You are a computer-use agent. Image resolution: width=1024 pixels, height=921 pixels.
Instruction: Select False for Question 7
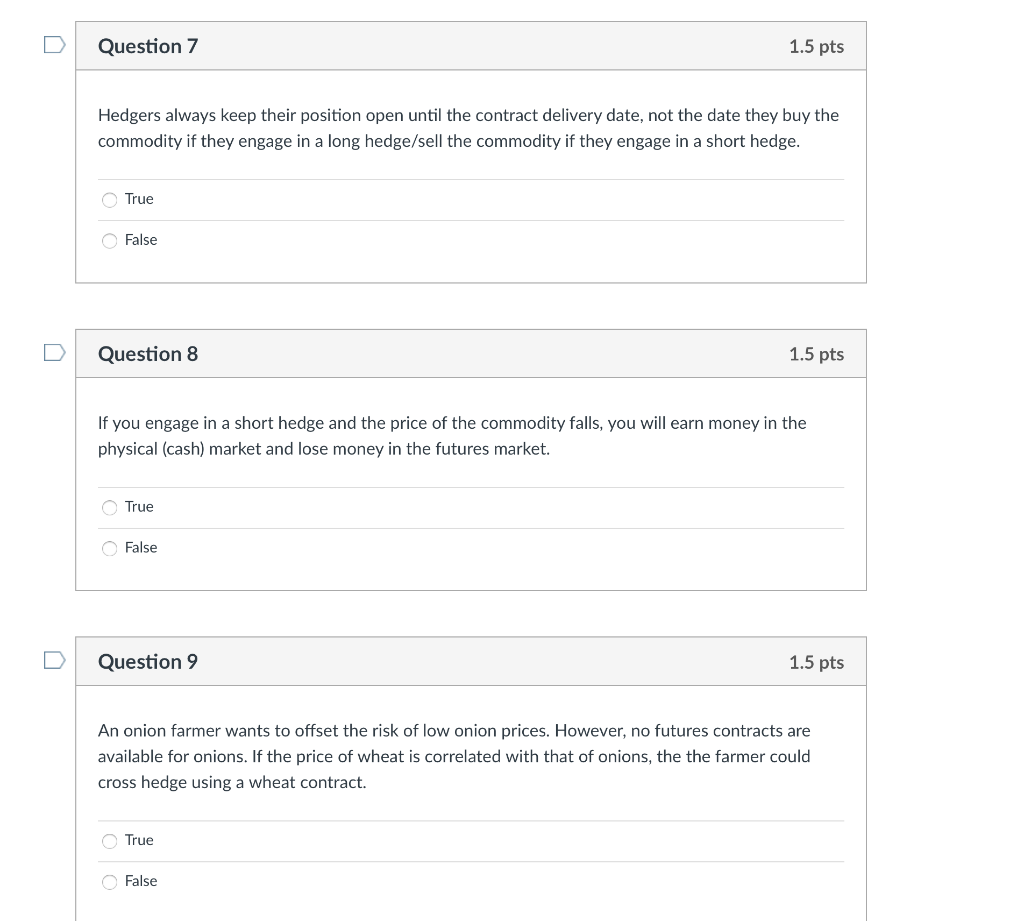tap(109, 240)
